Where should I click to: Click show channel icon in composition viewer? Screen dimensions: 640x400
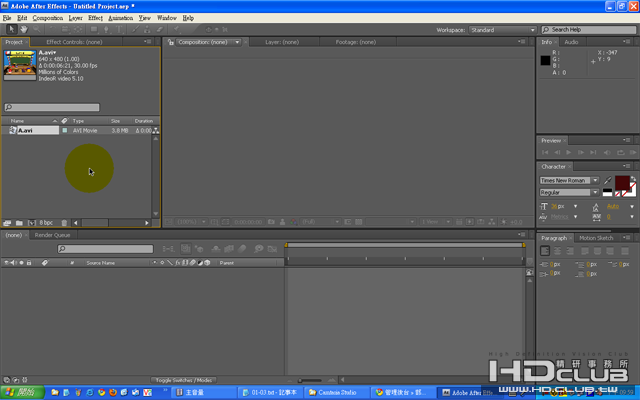pos(293,222)
